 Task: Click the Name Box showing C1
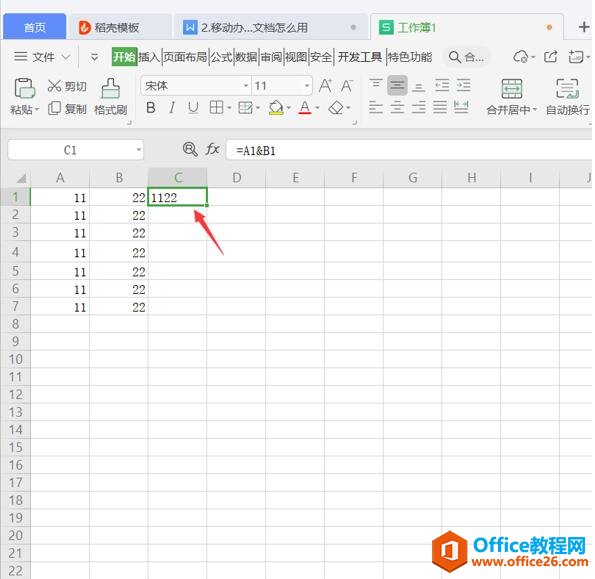point(76,150)
